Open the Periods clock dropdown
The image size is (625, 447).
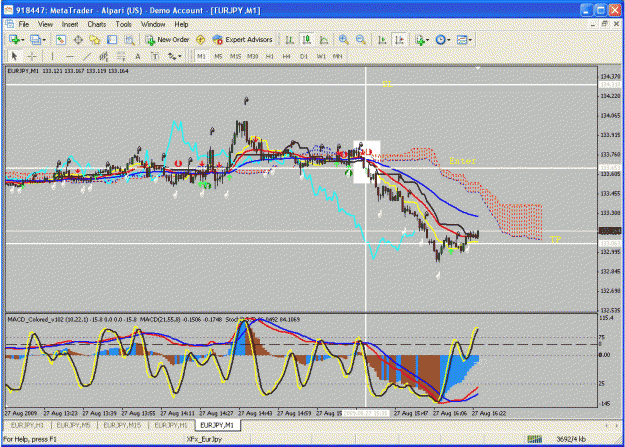click(x=442, y=39)
